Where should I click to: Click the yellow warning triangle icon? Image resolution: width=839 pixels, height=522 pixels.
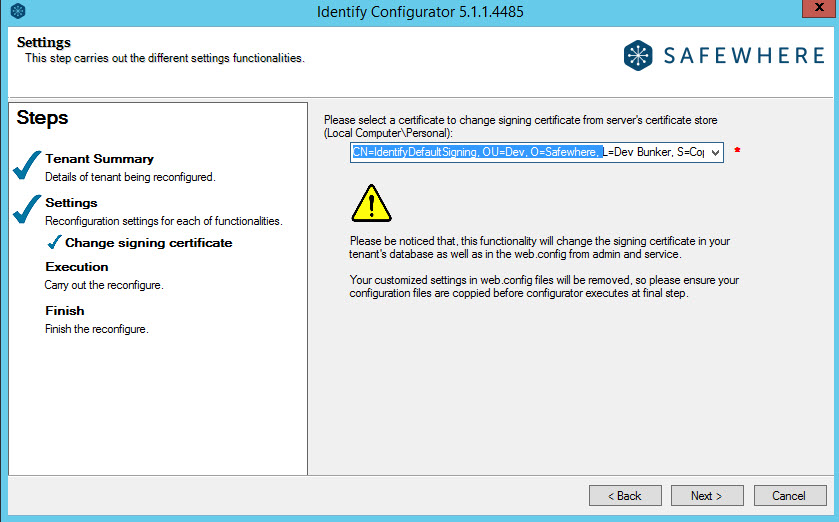click(x=370, y=203)
